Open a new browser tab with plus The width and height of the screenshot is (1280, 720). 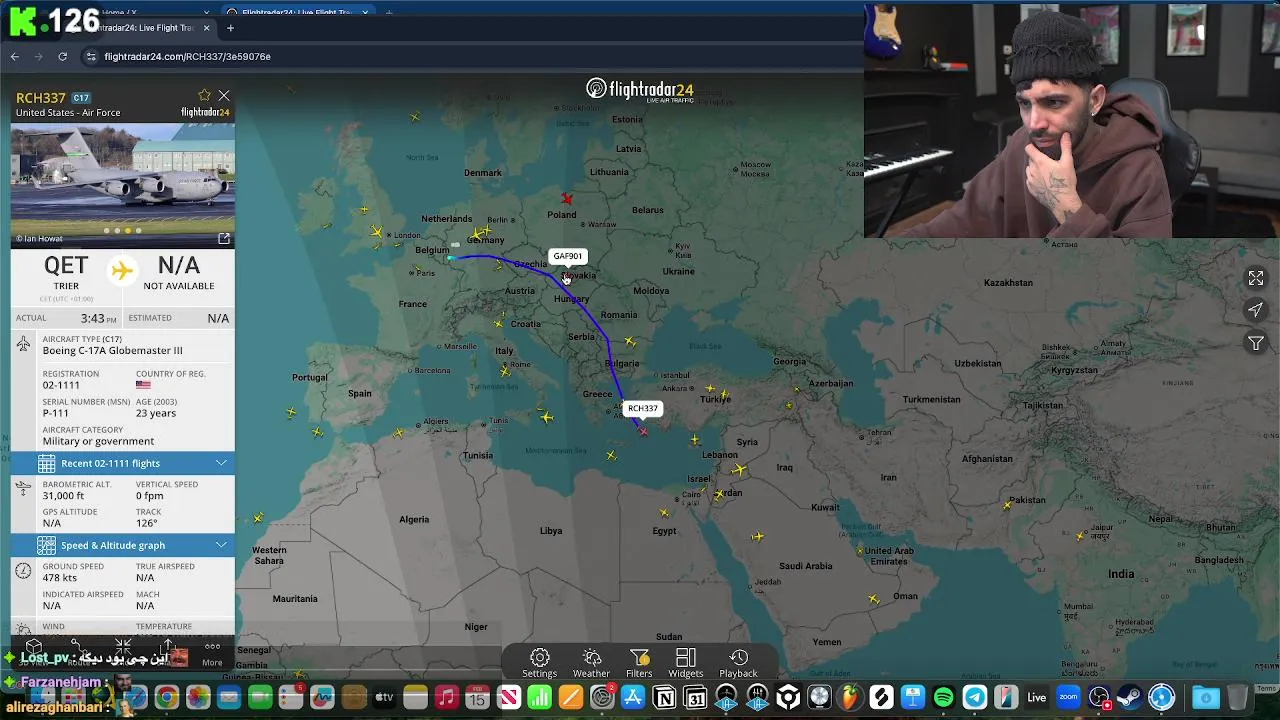tap(230, 28)
